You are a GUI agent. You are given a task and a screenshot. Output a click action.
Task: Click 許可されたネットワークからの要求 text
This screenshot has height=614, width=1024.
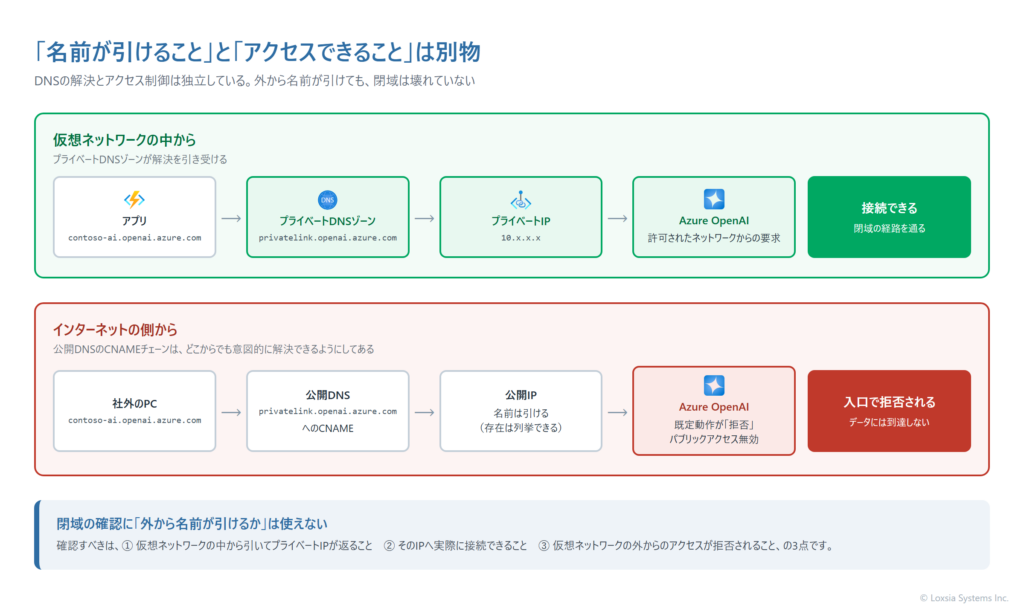(x=714, y=238)
